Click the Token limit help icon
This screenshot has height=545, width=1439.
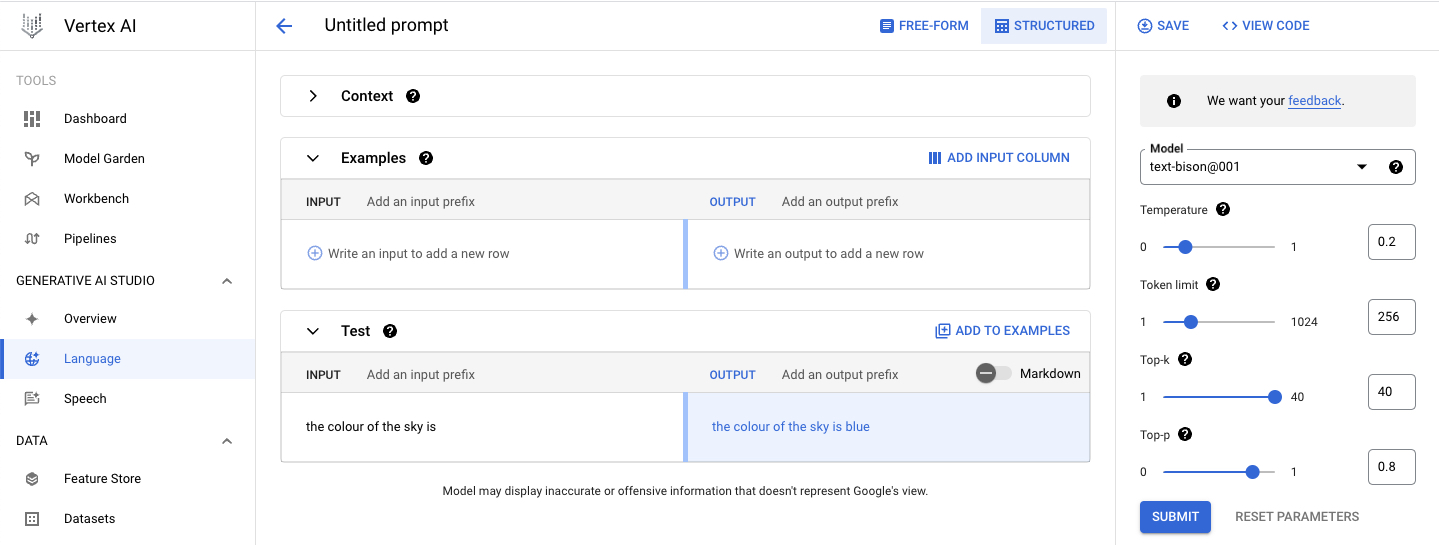(1213, 285)
